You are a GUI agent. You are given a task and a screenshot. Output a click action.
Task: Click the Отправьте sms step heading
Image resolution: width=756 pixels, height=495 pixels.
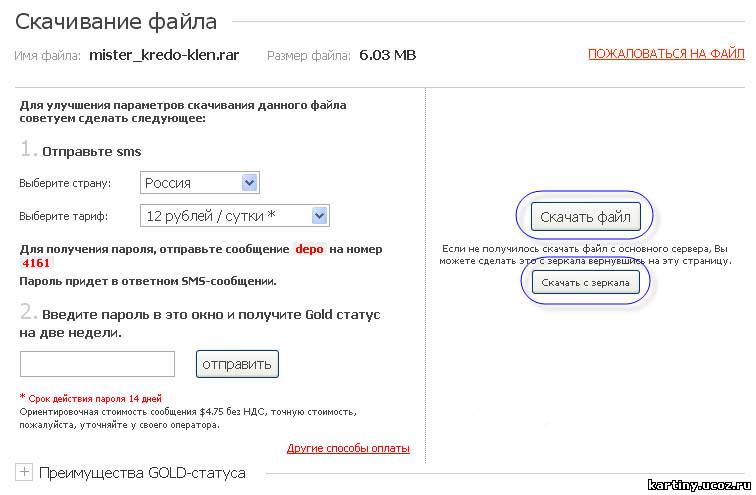click(x=92, y=151)
